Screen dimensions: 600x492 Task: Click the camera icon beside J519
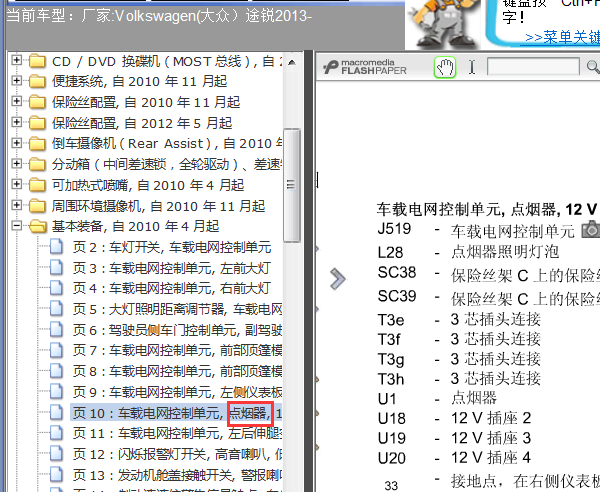tap(591, 229)
